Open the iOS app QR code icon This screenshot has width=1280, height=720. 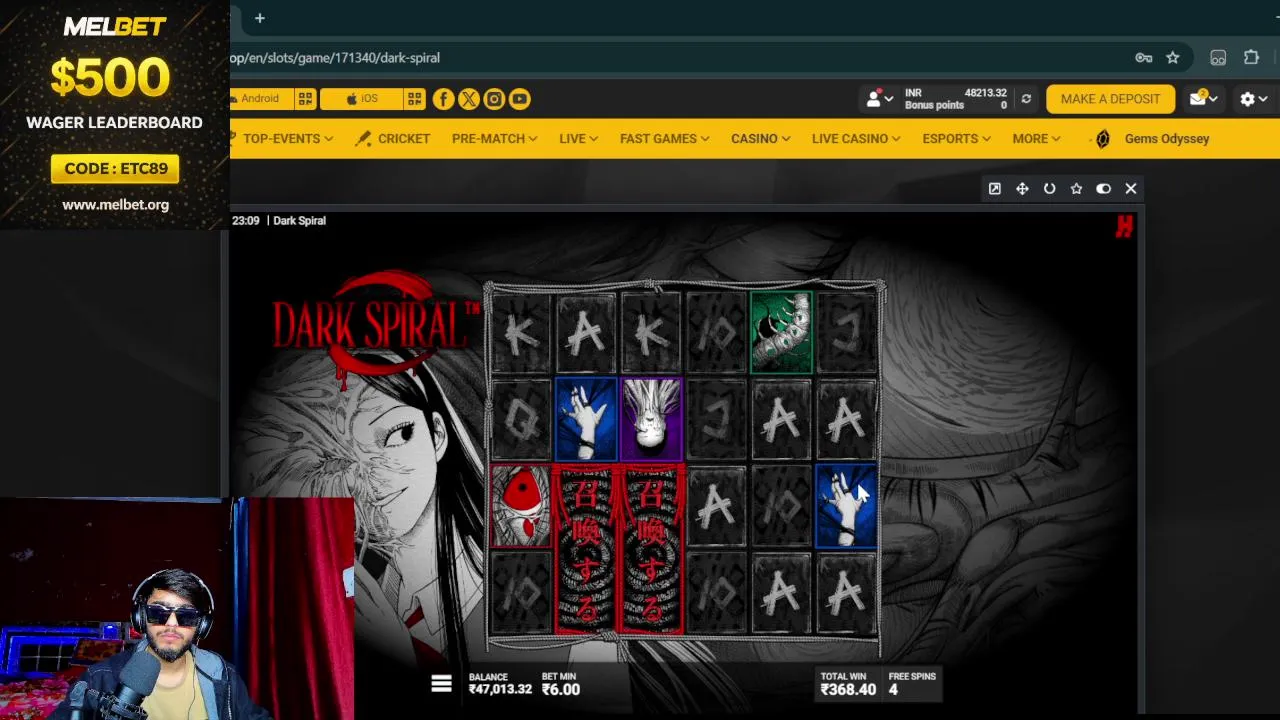pos(414,99)
